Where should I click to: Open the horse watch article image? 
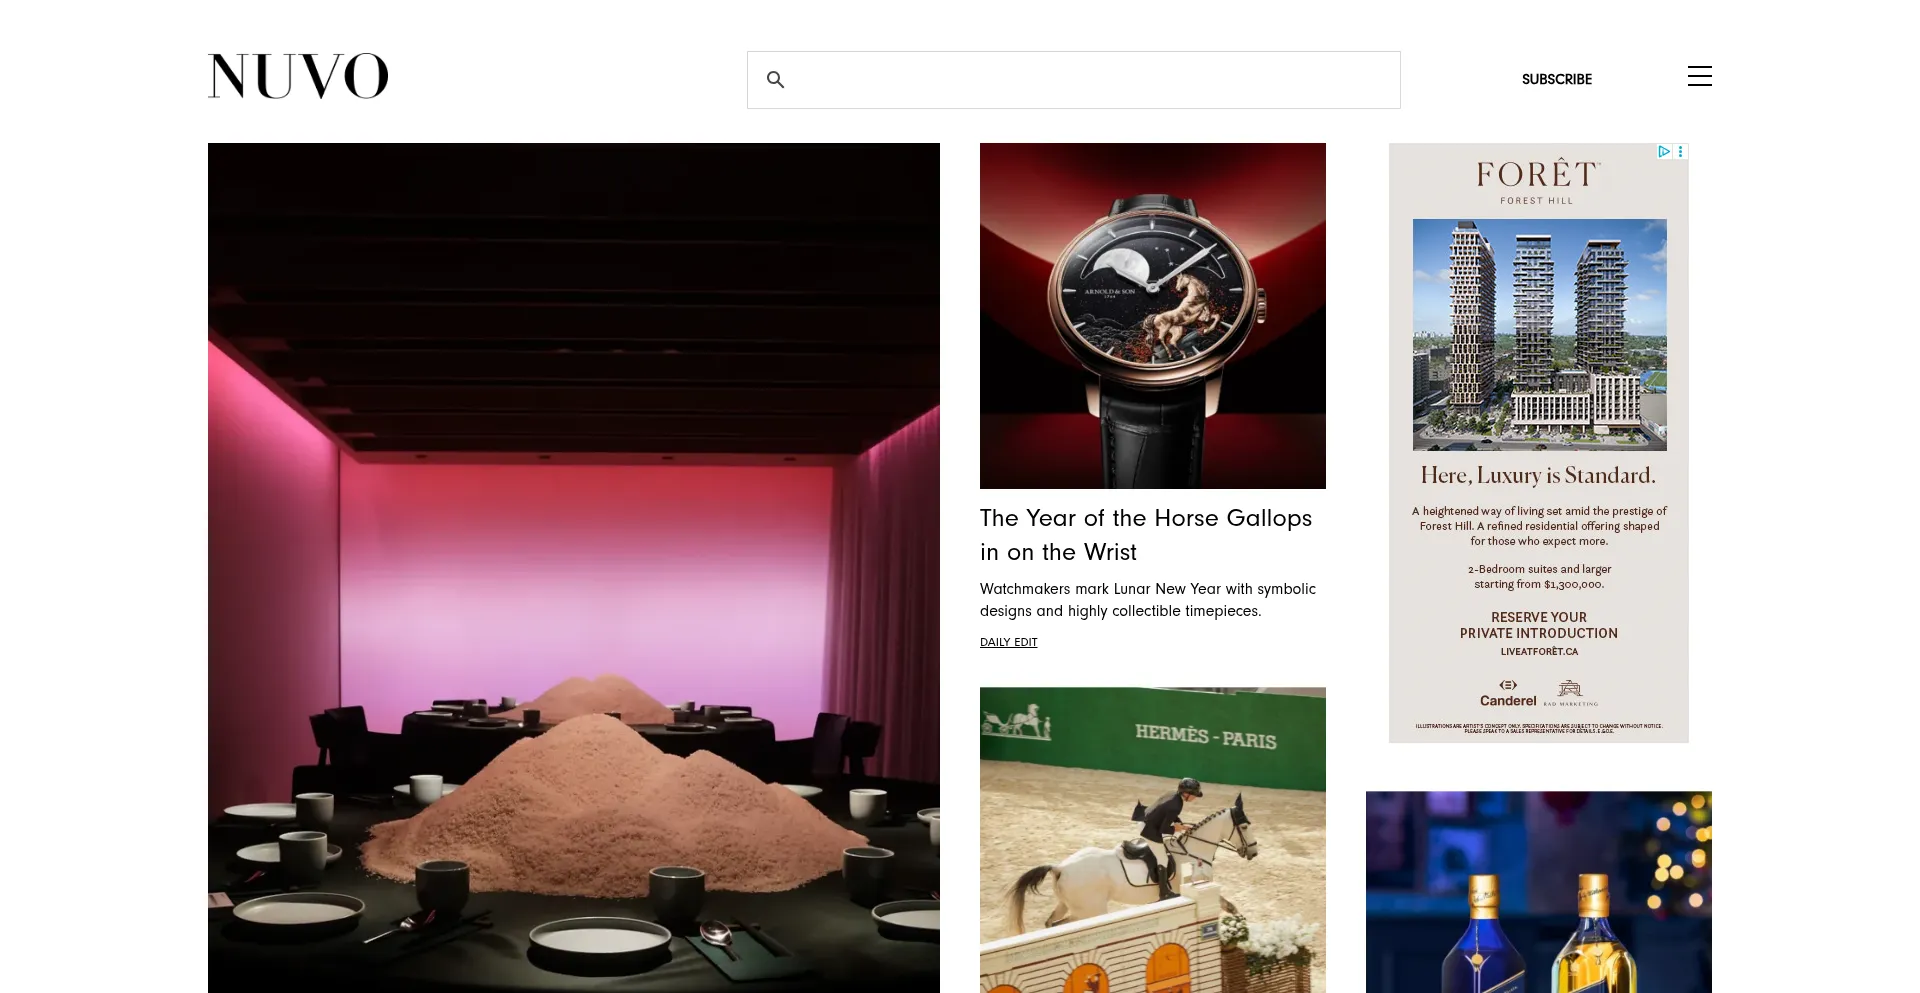[1153, 316]
